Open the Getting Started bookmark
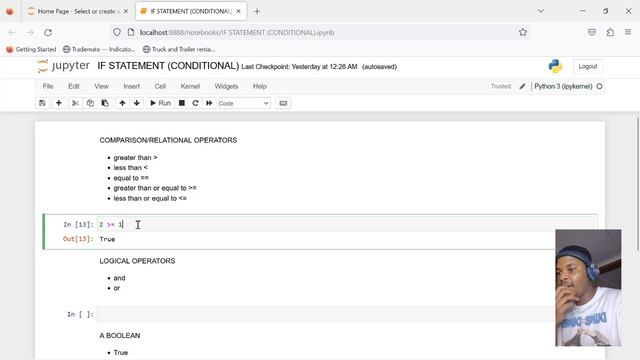 point(31,49)
